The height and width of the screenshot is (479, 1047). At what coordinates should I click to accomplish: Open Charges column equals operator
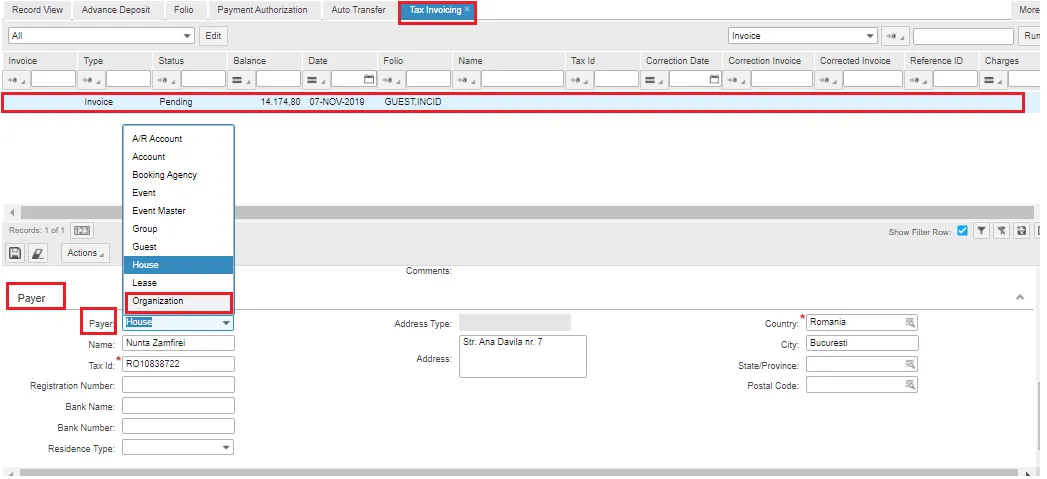pos(995,79)
